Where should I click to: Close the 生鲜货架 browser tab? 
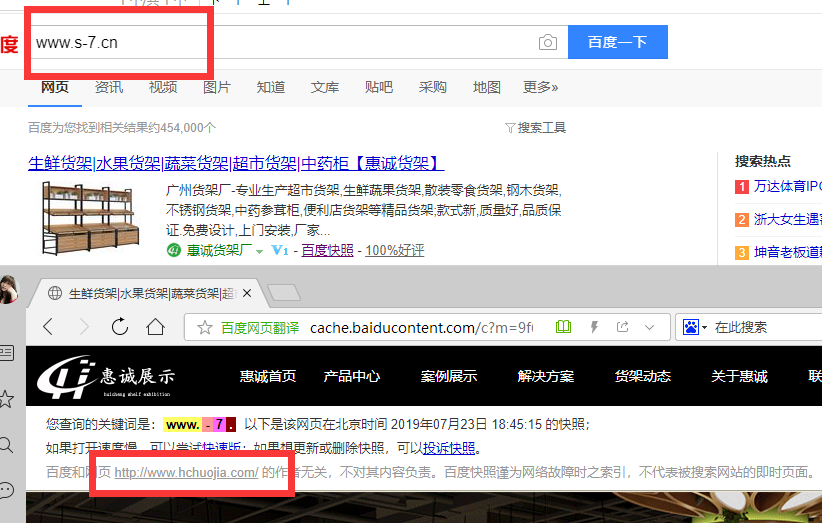(247, 293)
